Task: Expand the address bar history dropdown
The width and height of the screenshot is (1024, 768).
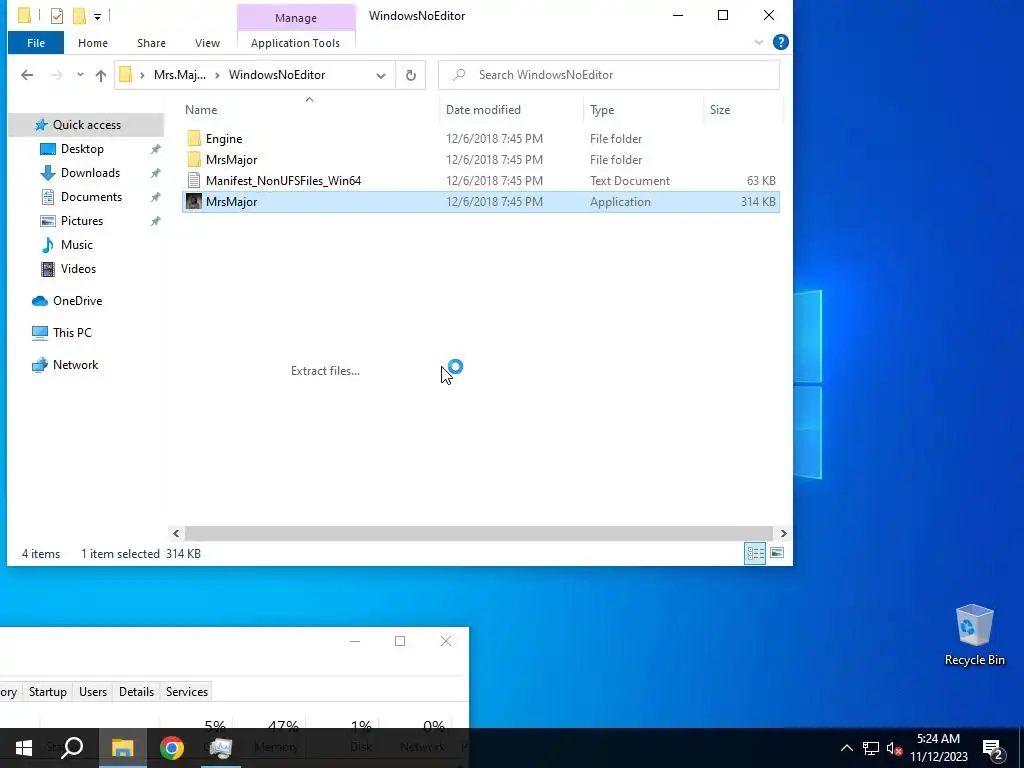Action: [x=381, y=76]
